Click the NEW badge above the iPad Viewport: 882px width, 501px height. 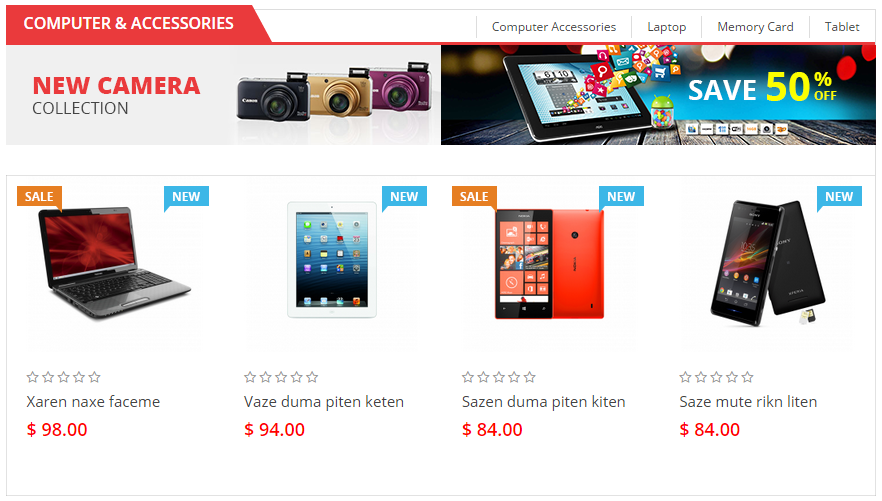click(x=404, y=196)
